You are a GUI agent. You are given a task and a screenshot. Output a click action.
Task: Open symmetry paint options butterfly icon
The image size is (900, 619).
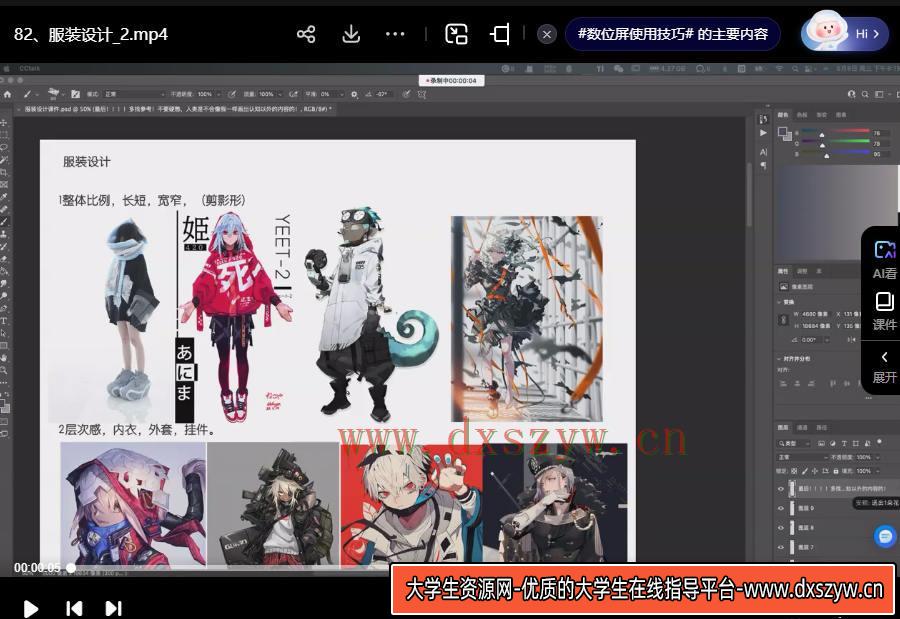point(422,94)
